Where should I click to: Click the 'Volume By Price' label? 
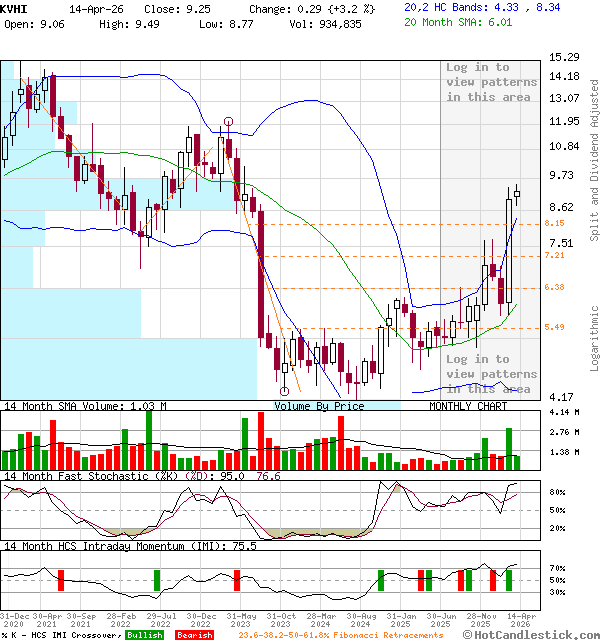pos(320,406)
